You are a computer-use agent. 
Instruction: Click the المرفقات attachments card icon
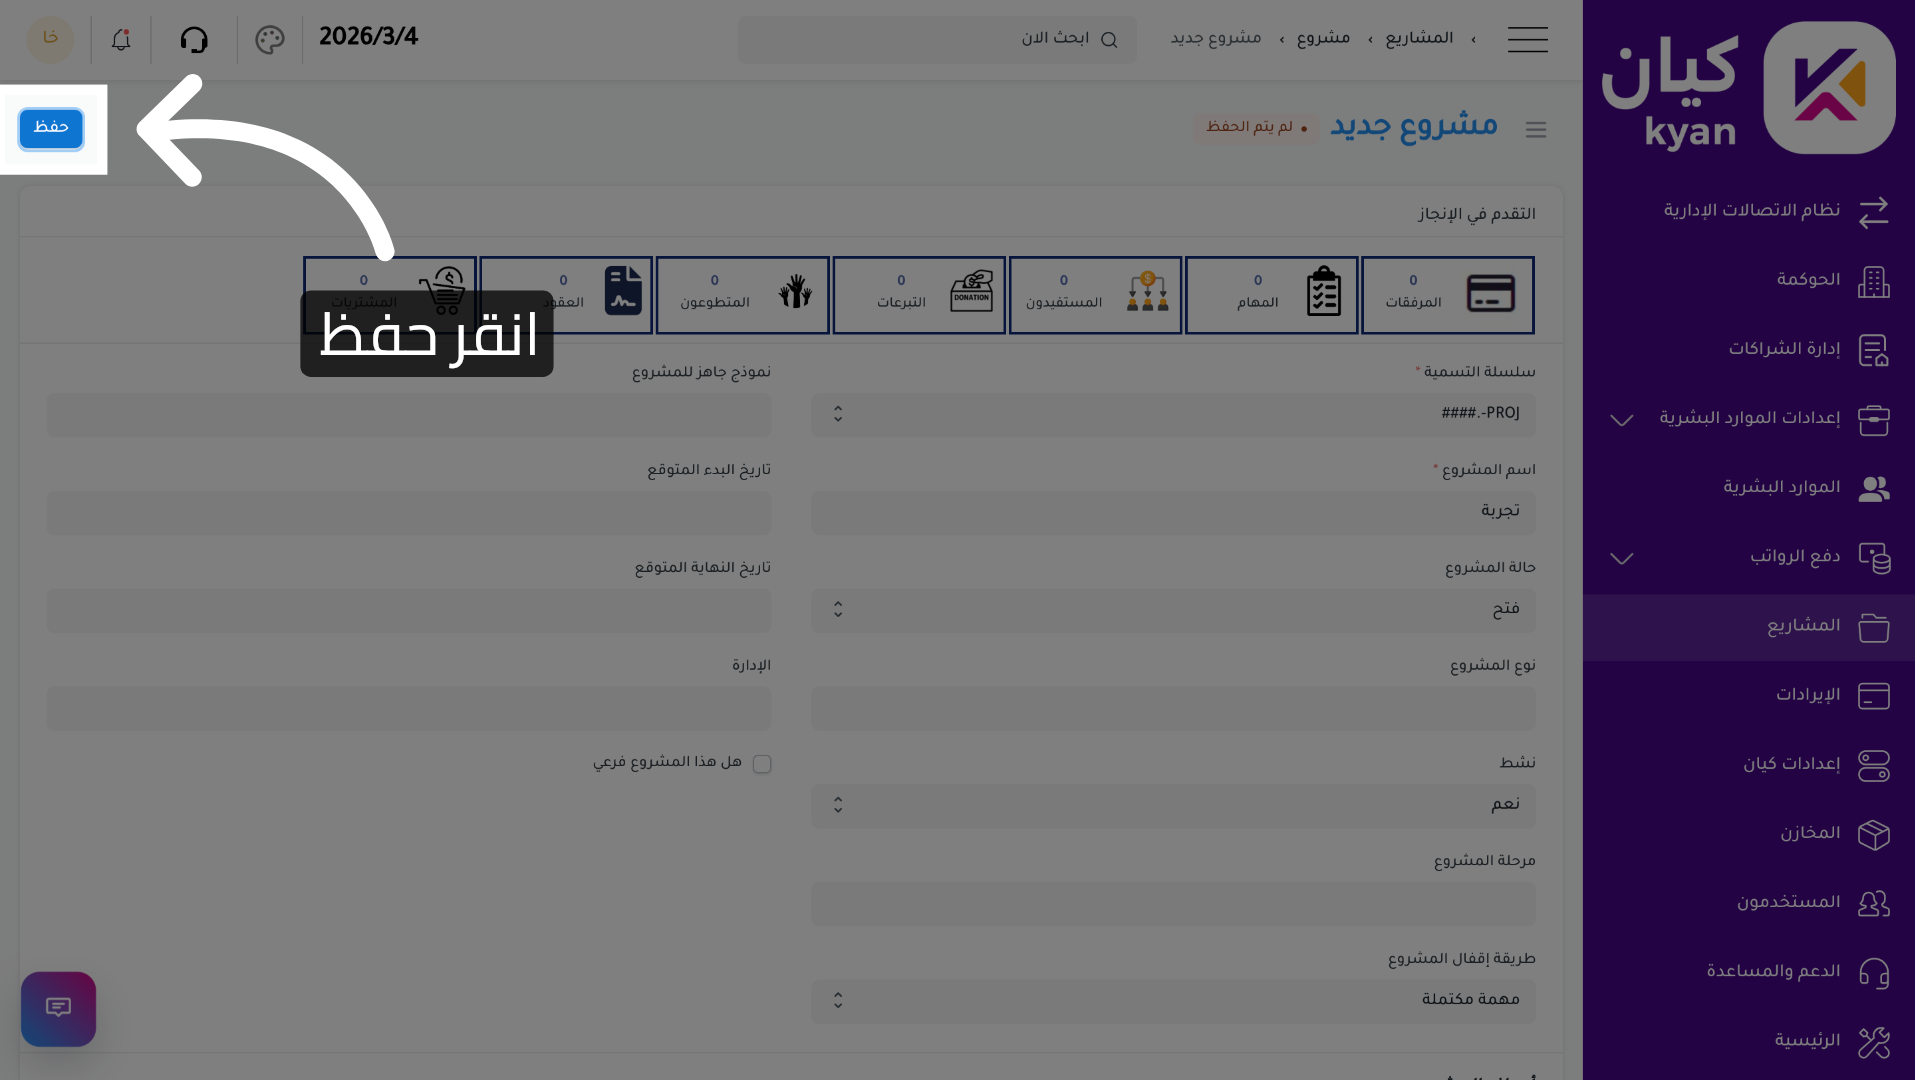click(x=1490, y=294)
